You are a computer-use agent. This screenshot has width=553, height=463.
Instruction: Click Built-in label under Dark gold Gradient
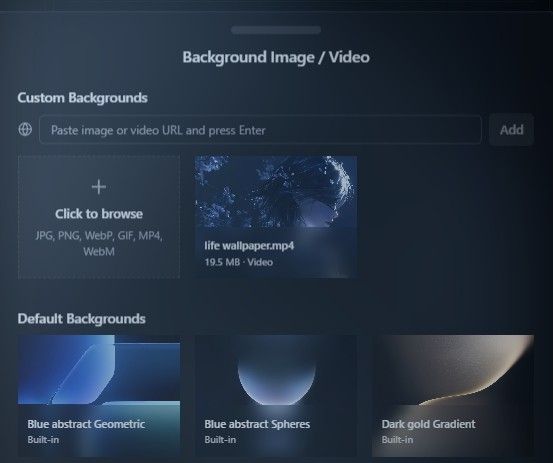click(397, 440)
